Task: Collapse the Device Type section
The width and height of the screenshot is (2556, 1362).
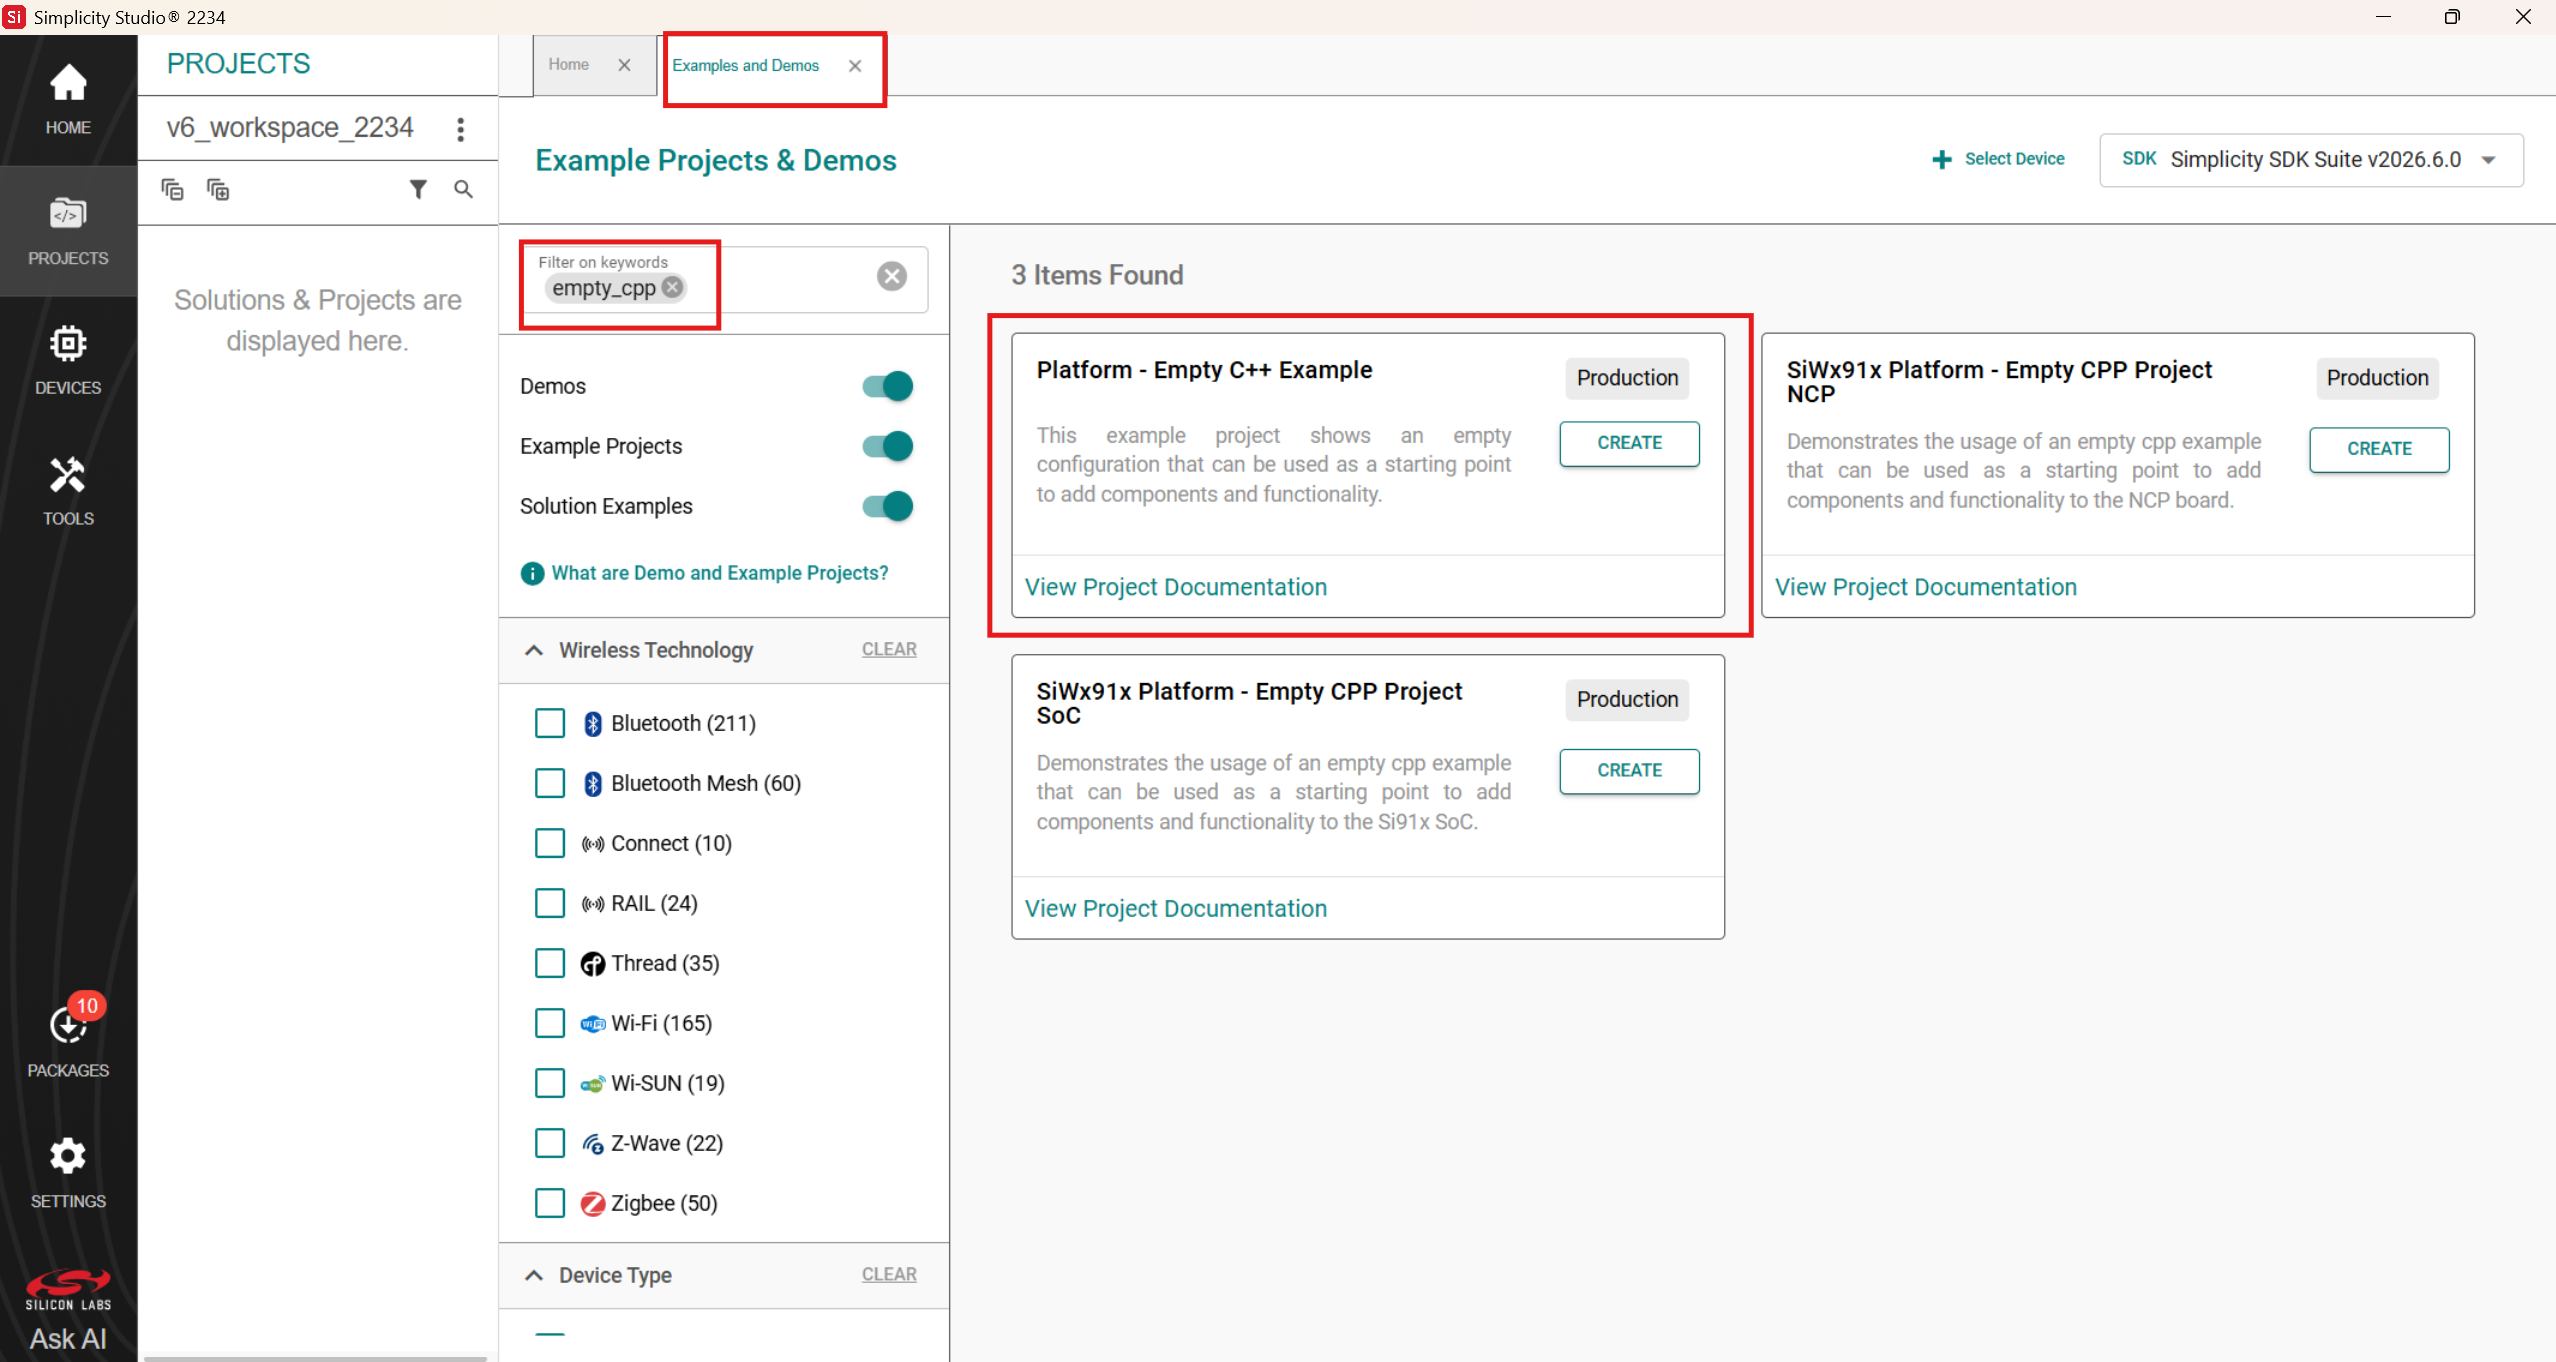Action: pyautogui.click(x=534, y=1275)
